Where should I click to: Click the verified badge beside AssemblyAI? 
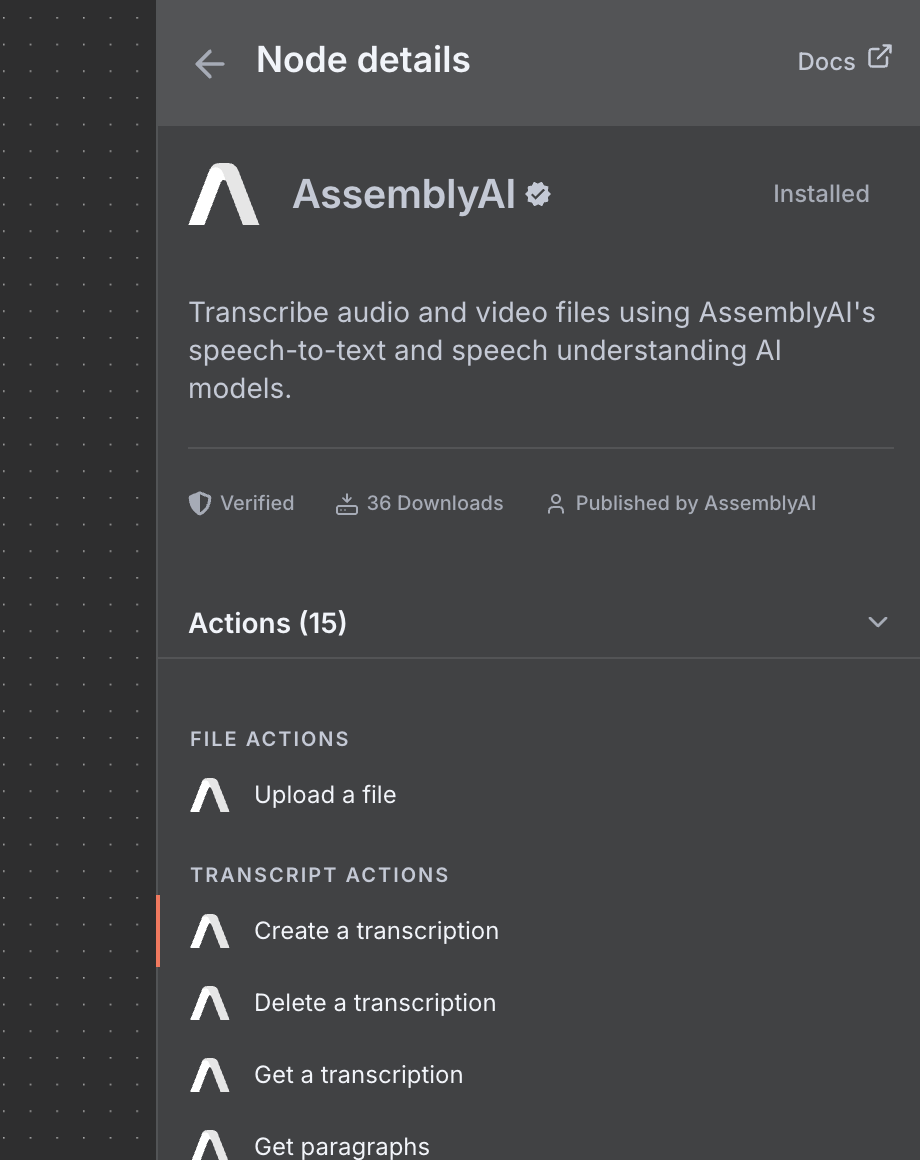539,194
